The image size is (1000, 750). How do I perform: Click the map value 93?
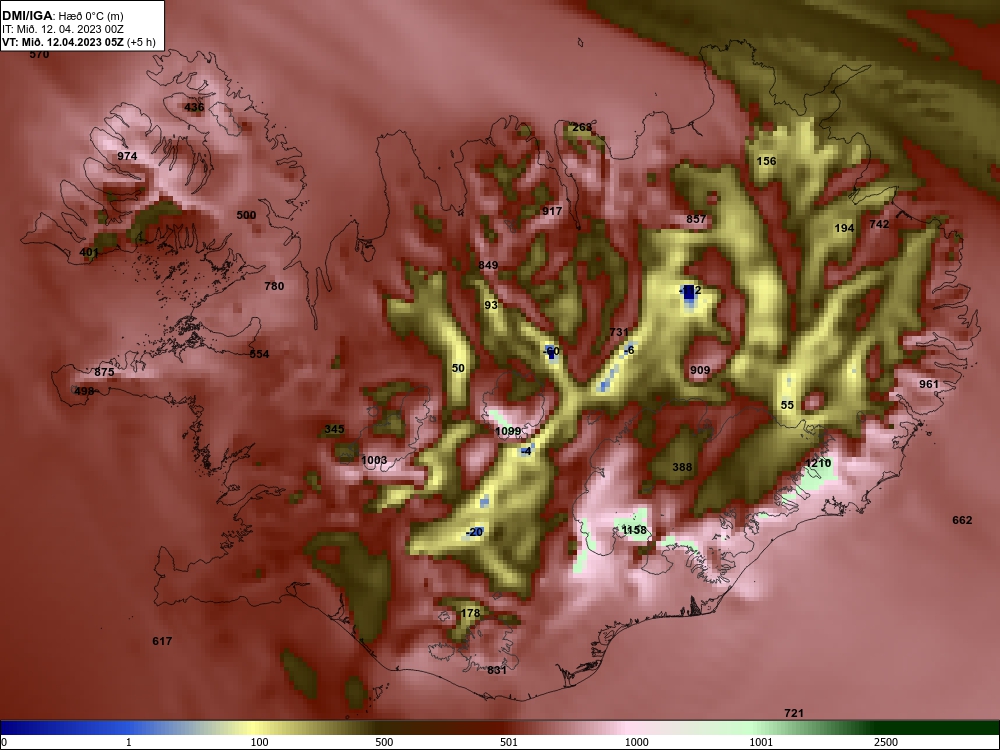click(x=490, y=305)
